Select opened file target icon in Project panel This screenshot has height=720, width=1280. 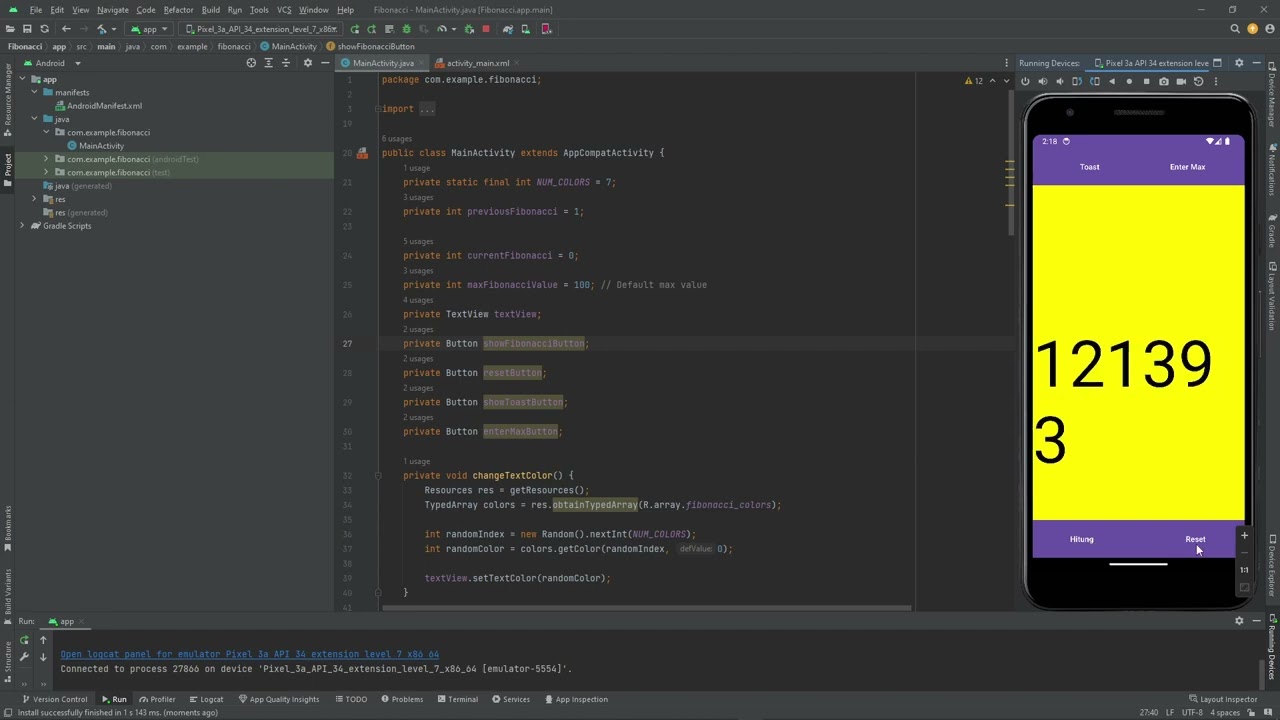point(251,63)
